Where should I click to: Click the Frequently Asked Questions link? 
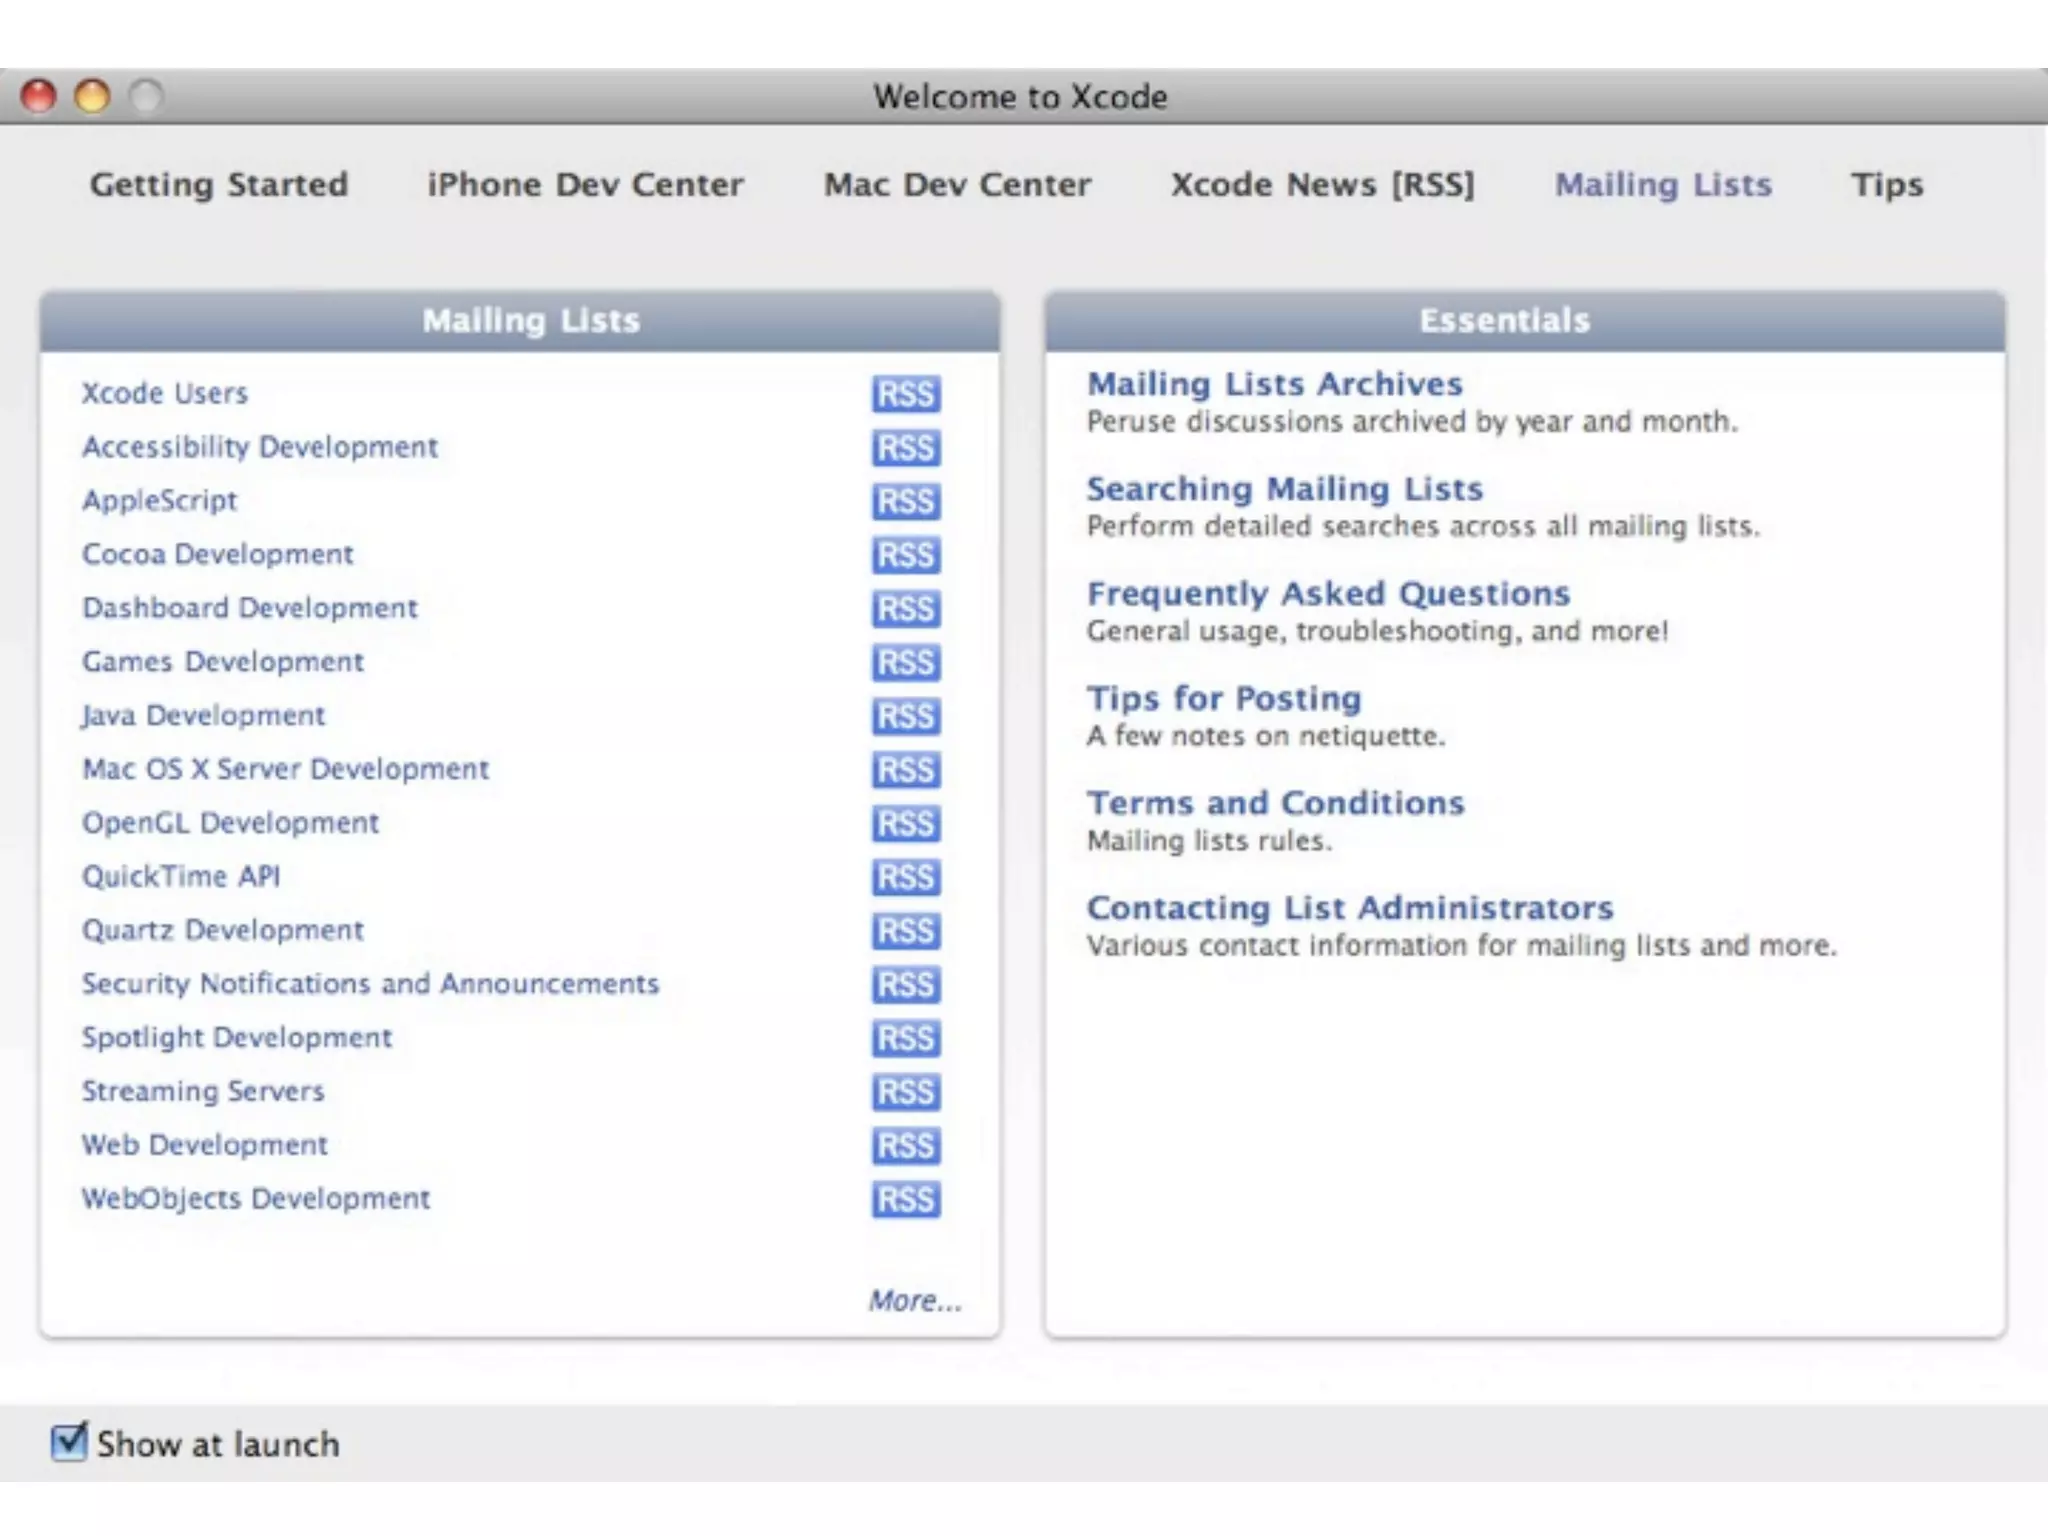pyautogui.click(x=1328, y=594)
